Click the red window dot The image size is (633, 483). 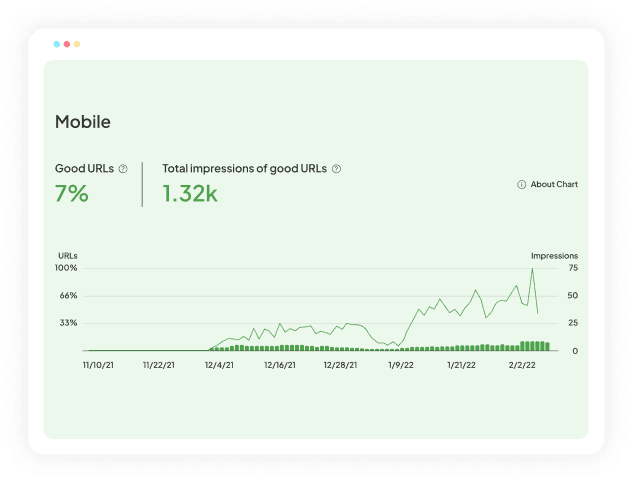click(x=67, y=44)
